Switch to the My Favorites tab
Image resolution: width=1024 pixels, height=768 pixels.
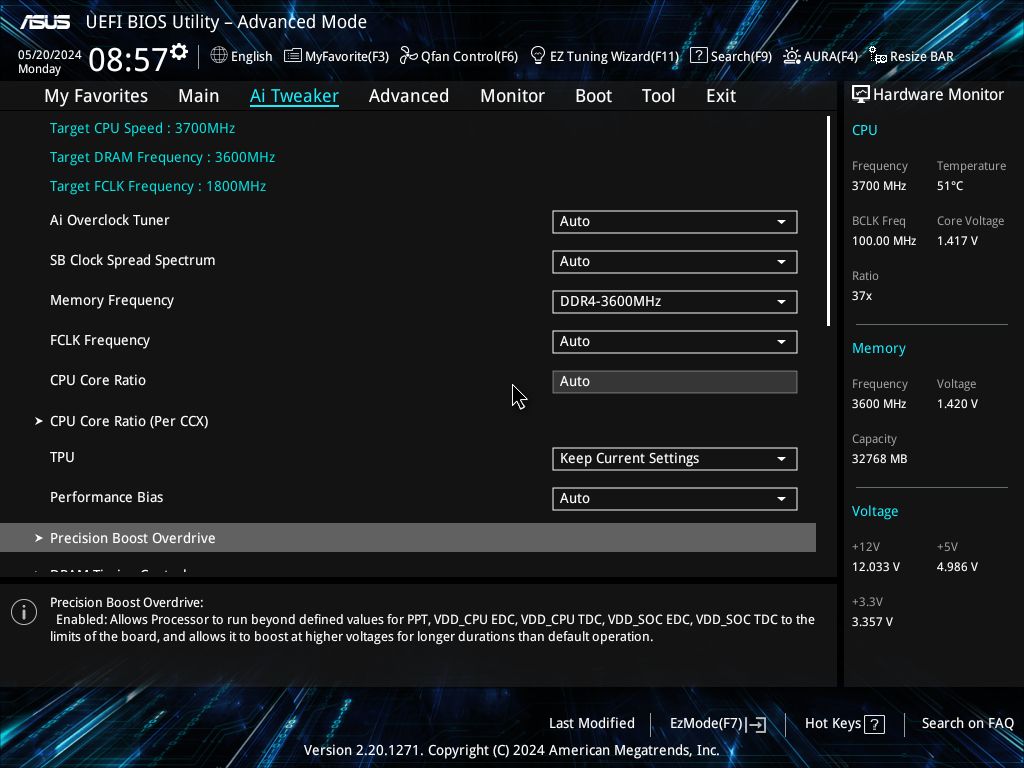tap(96, 96)
